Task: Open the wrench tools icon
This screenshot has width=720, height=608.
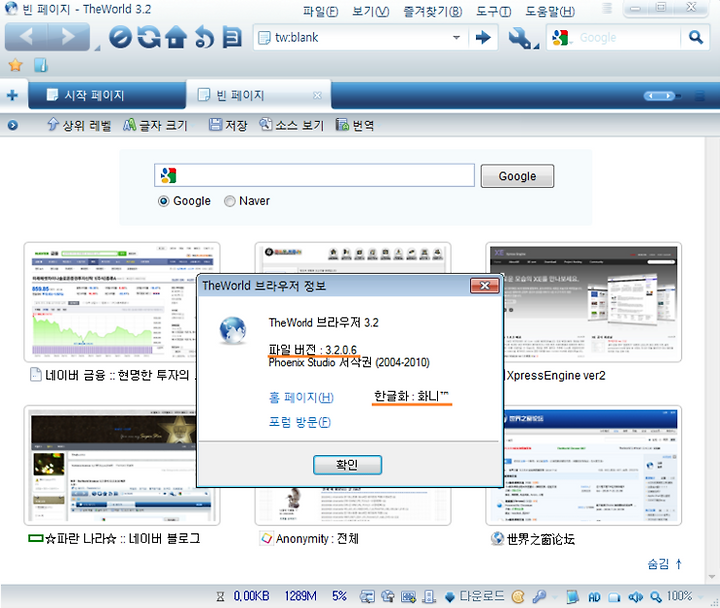Action: pos(519,38)
